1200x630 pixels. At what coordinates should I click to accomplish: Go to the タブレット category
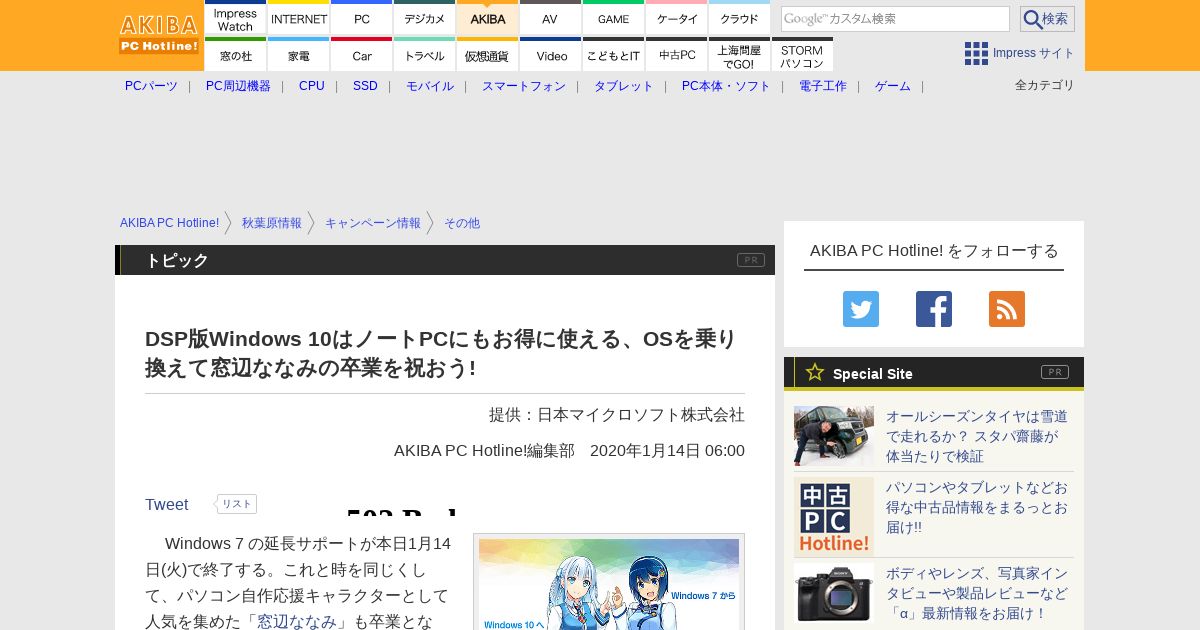click(624, 86)
